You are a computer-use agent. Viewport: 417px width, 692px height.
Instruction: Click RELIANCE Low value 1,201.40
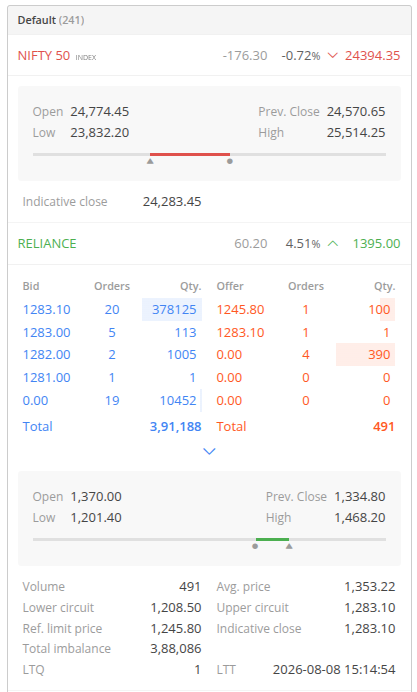(x=96, y=518)
